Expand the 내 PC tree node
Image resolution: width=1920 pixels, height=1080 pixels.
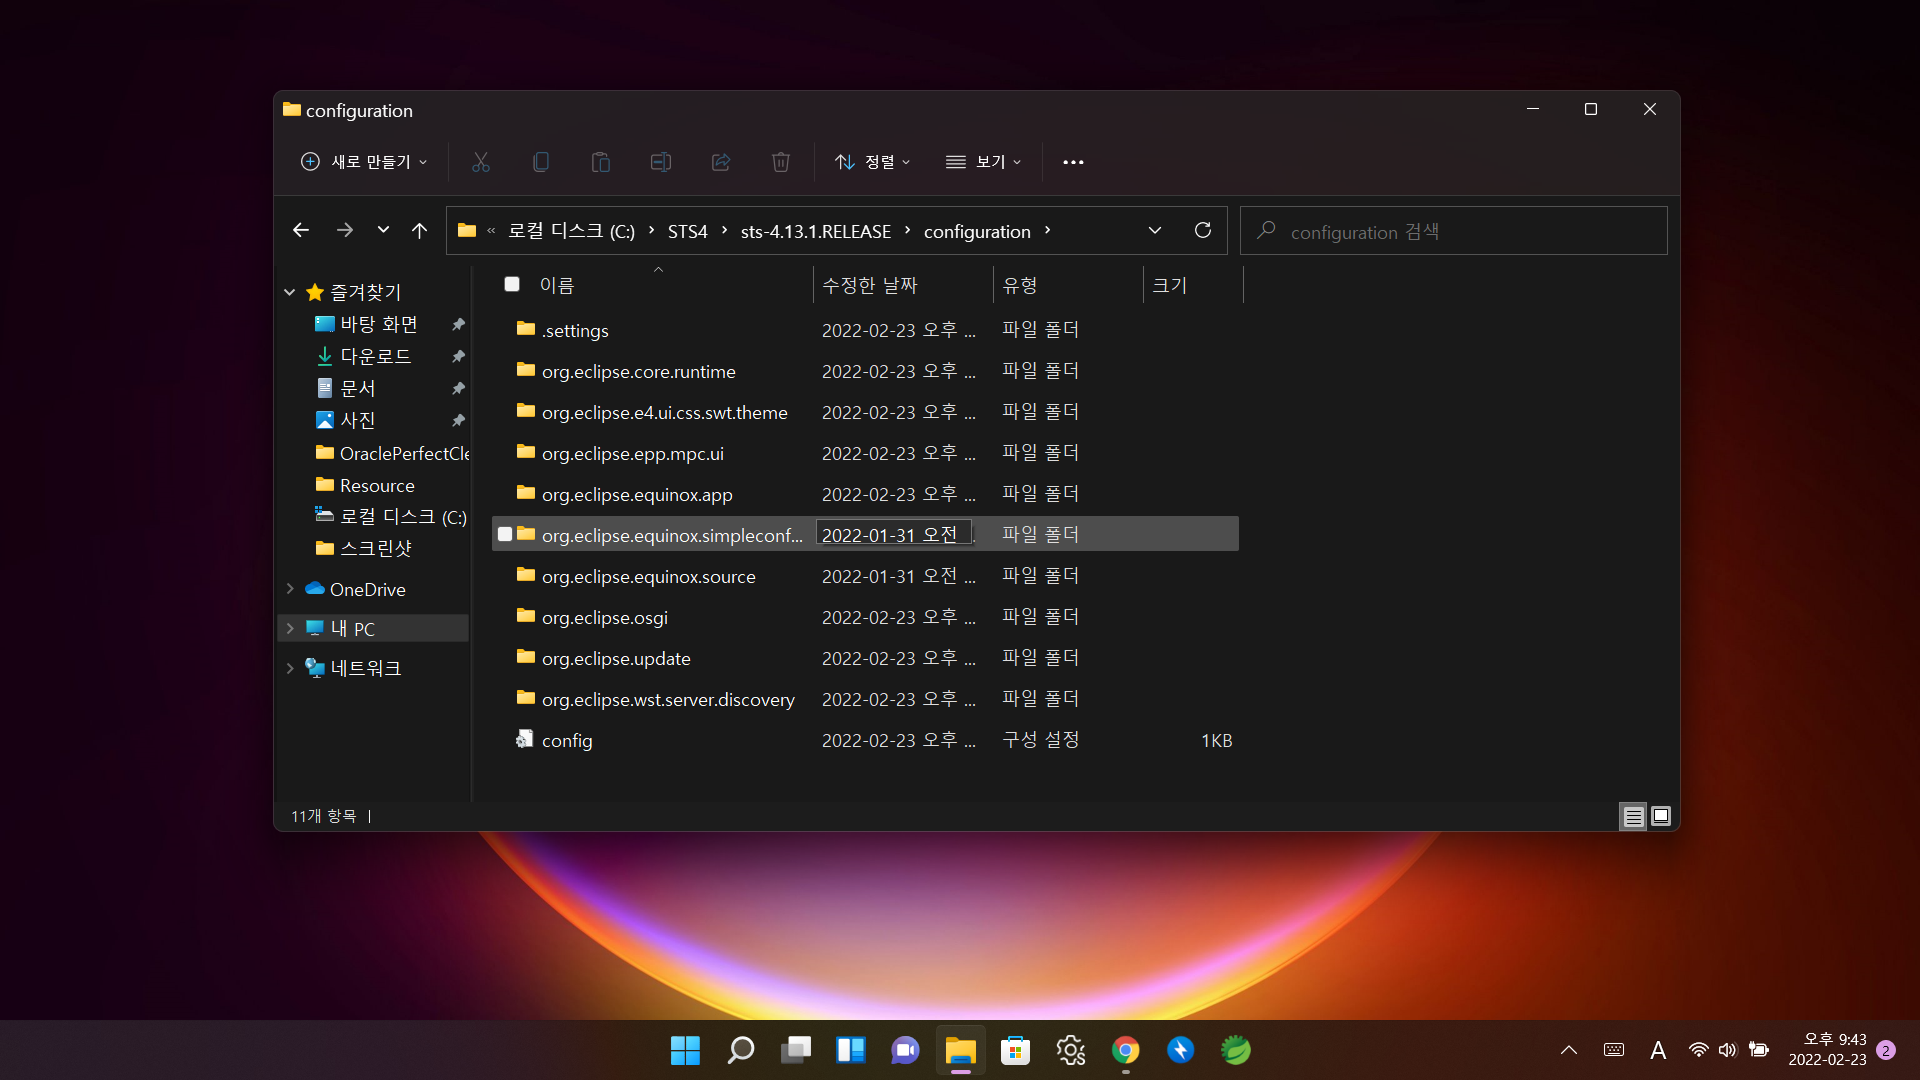pos(290,629)
